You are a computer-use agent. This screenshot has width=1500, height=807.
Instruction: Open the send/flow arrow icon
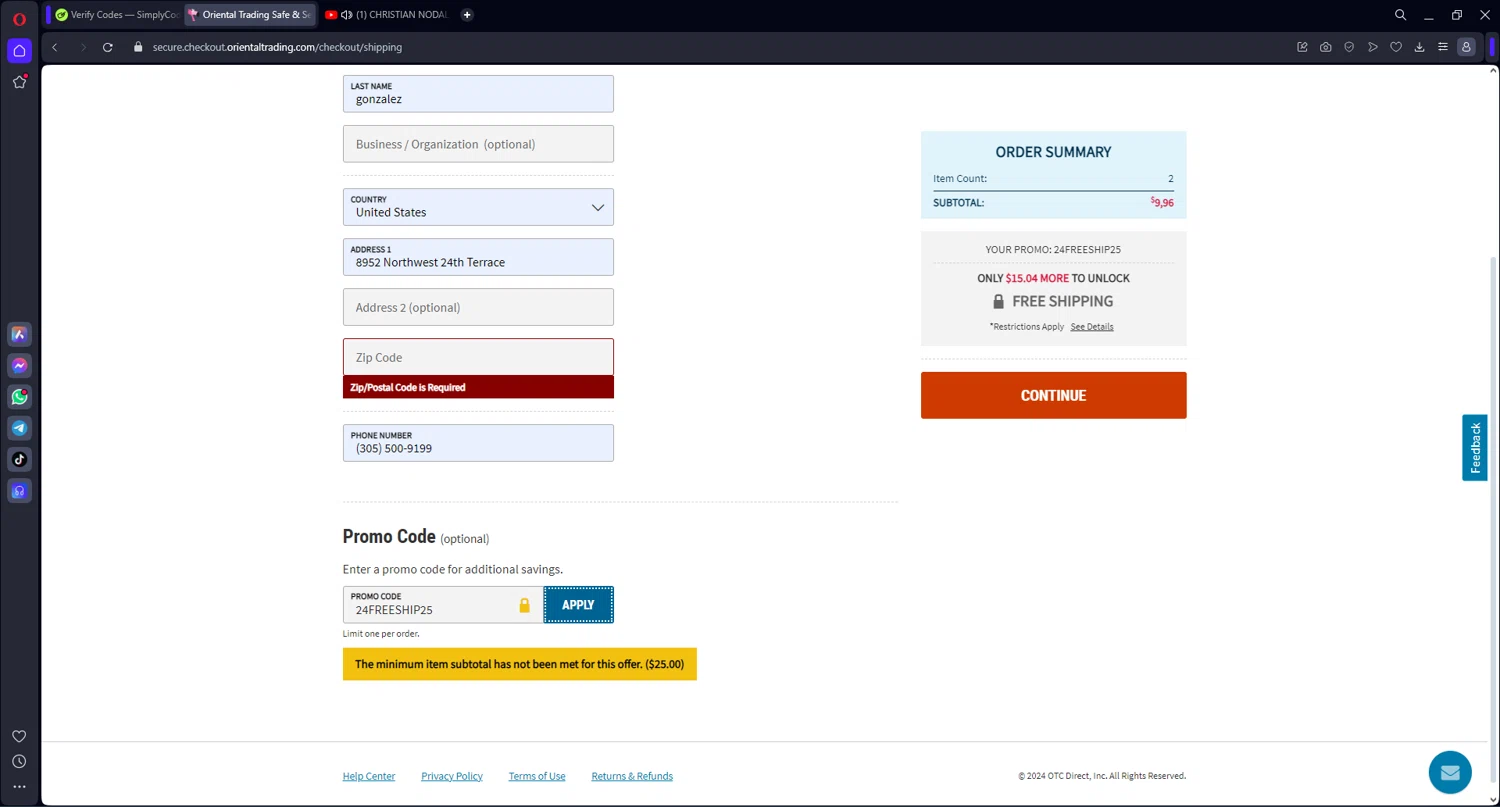point(1373,47)
